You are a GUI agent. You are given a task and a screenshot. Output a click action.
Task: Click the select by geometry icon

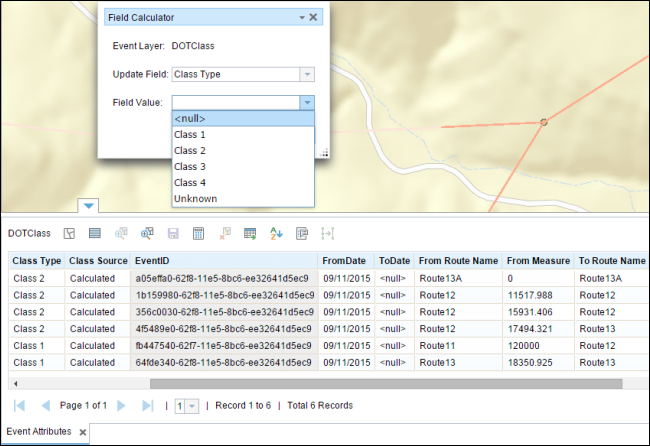point(69,233)
